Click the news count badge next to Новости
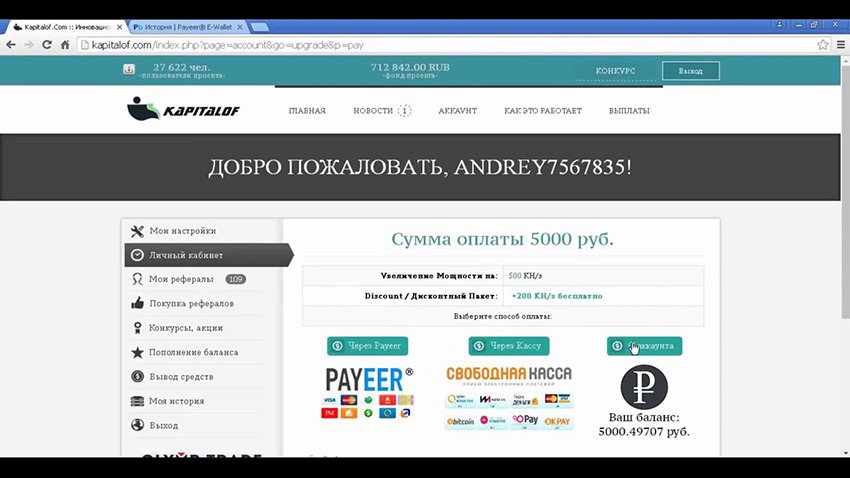The height and width of the screenshot is (478, 850). coord(404,111)
